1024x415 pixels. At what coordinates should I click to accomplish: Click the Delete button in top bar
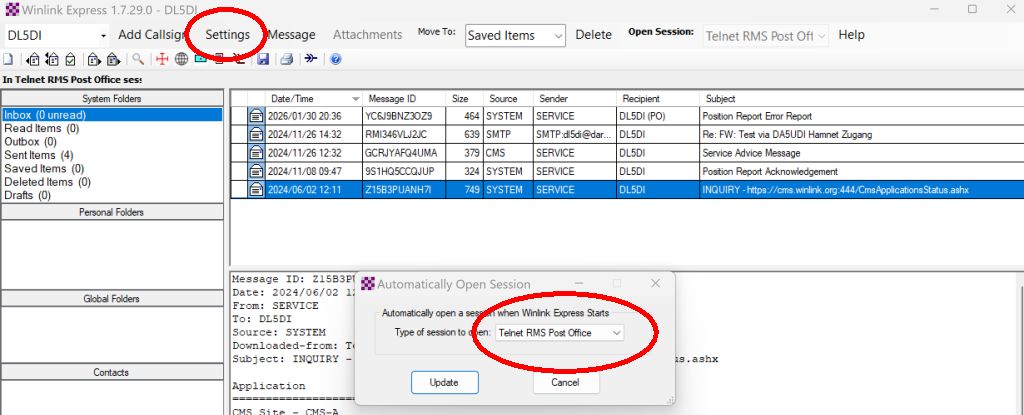coord(593,35)
